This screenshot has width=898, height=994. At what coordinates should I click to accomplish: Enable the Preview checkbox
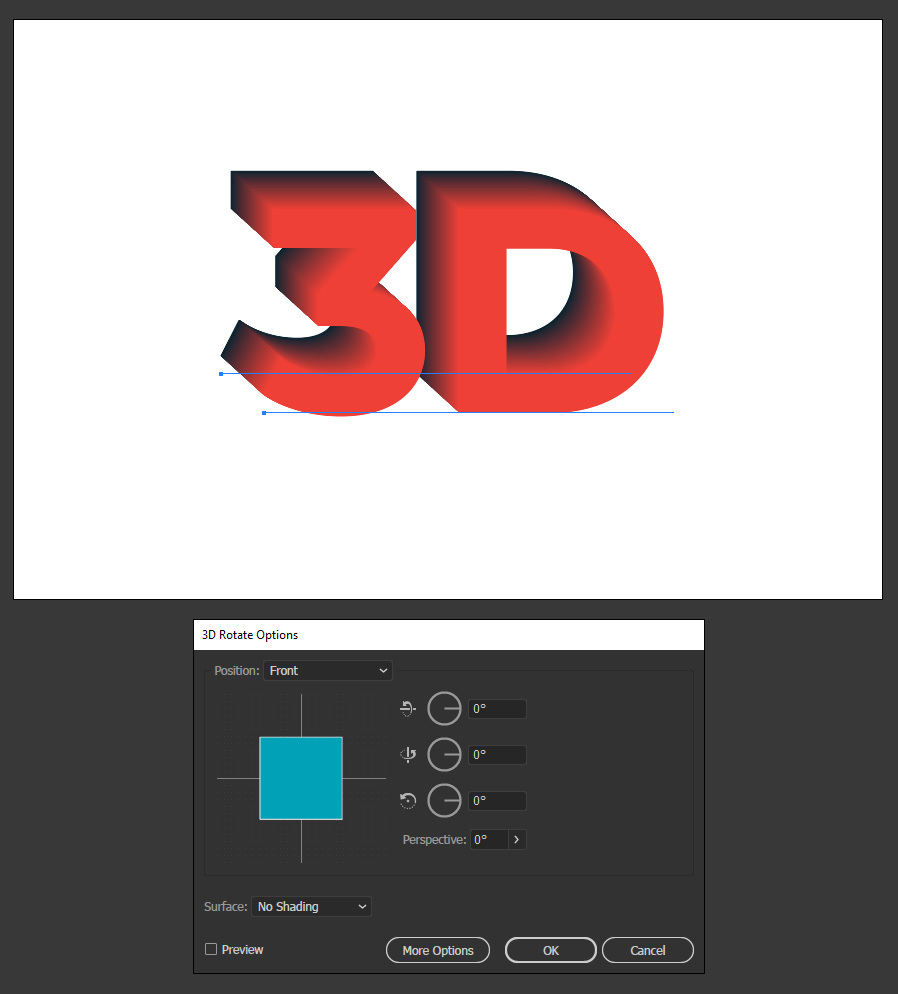tap(211, 949)
